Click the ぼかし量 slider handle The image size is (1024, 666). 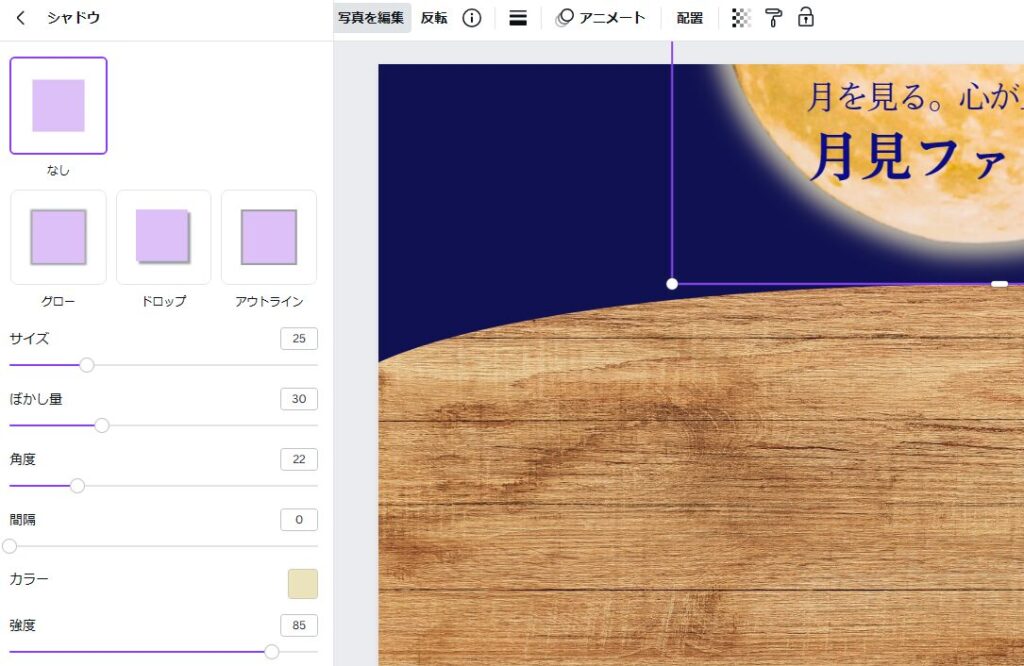click(101, 426)
